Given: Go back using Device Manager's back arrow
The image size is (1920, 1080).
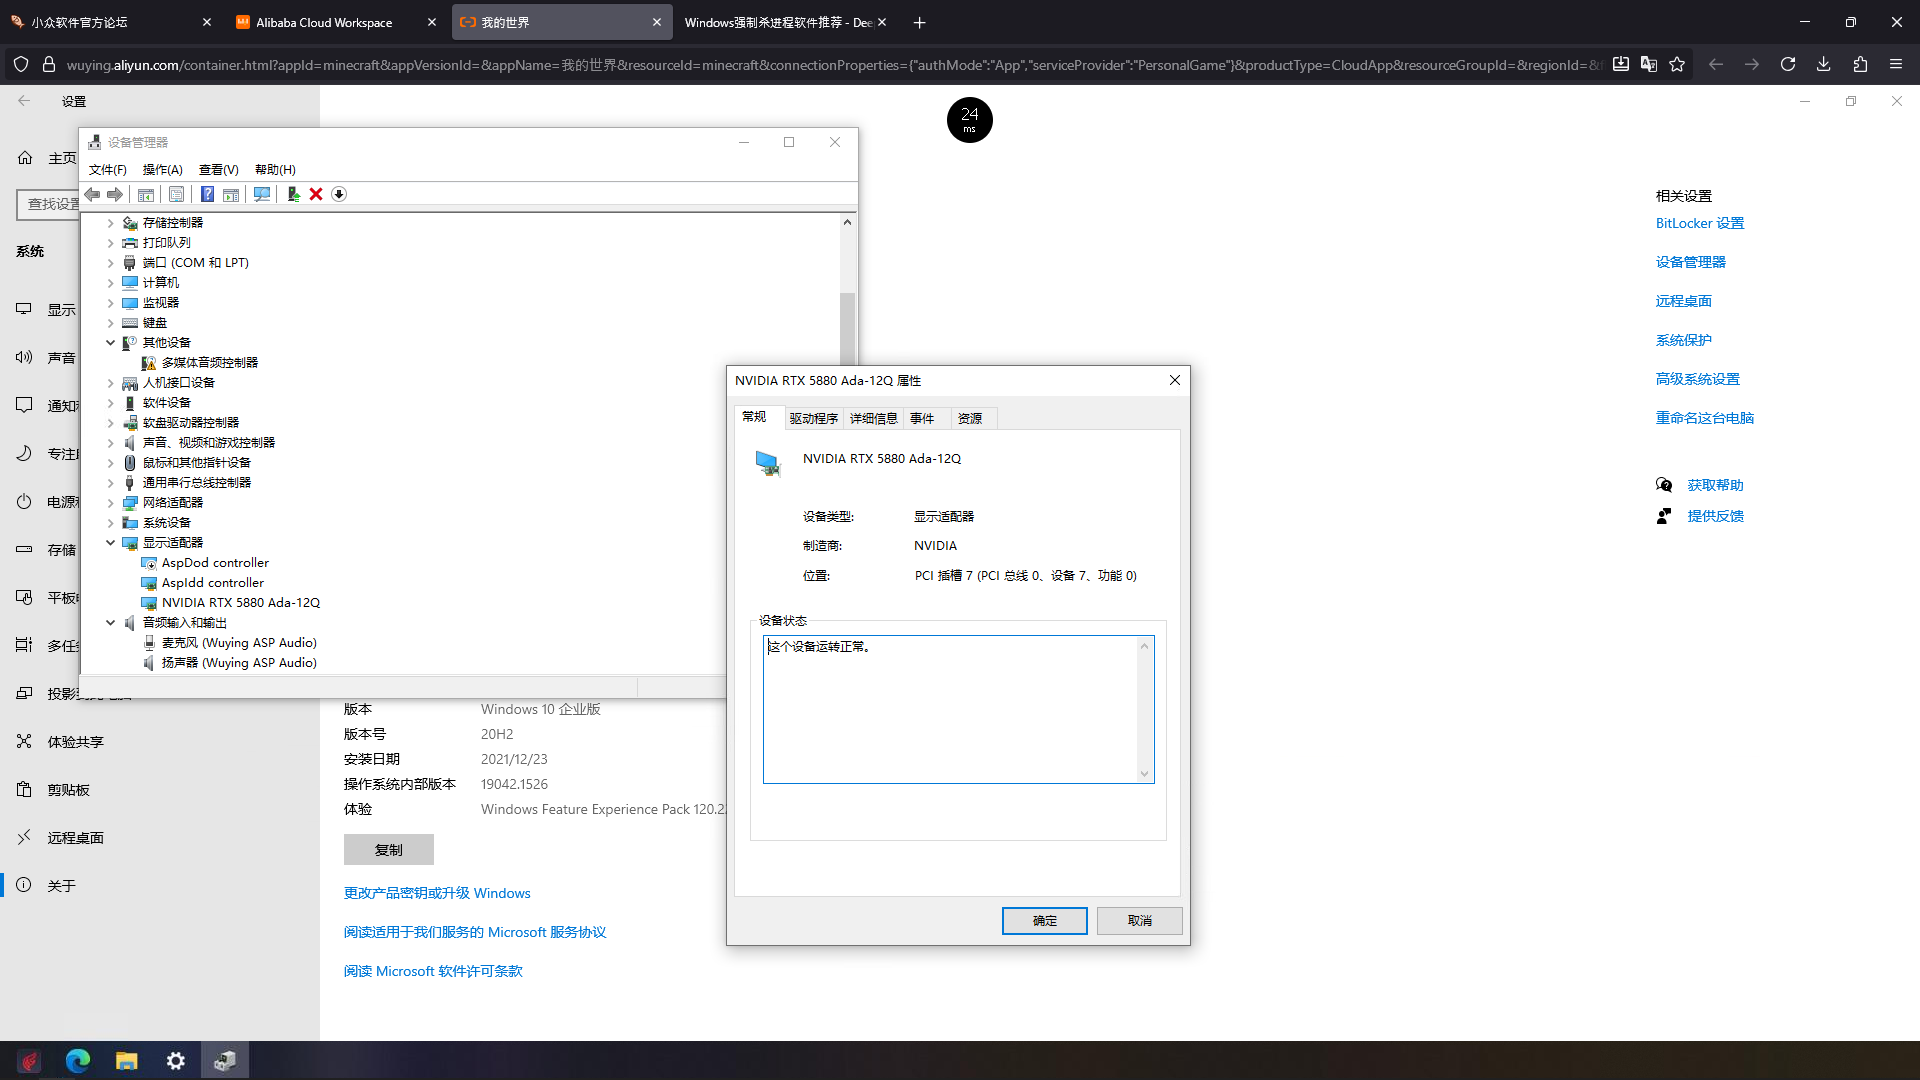Looking at the screenshot, I should tap(92, 193).
